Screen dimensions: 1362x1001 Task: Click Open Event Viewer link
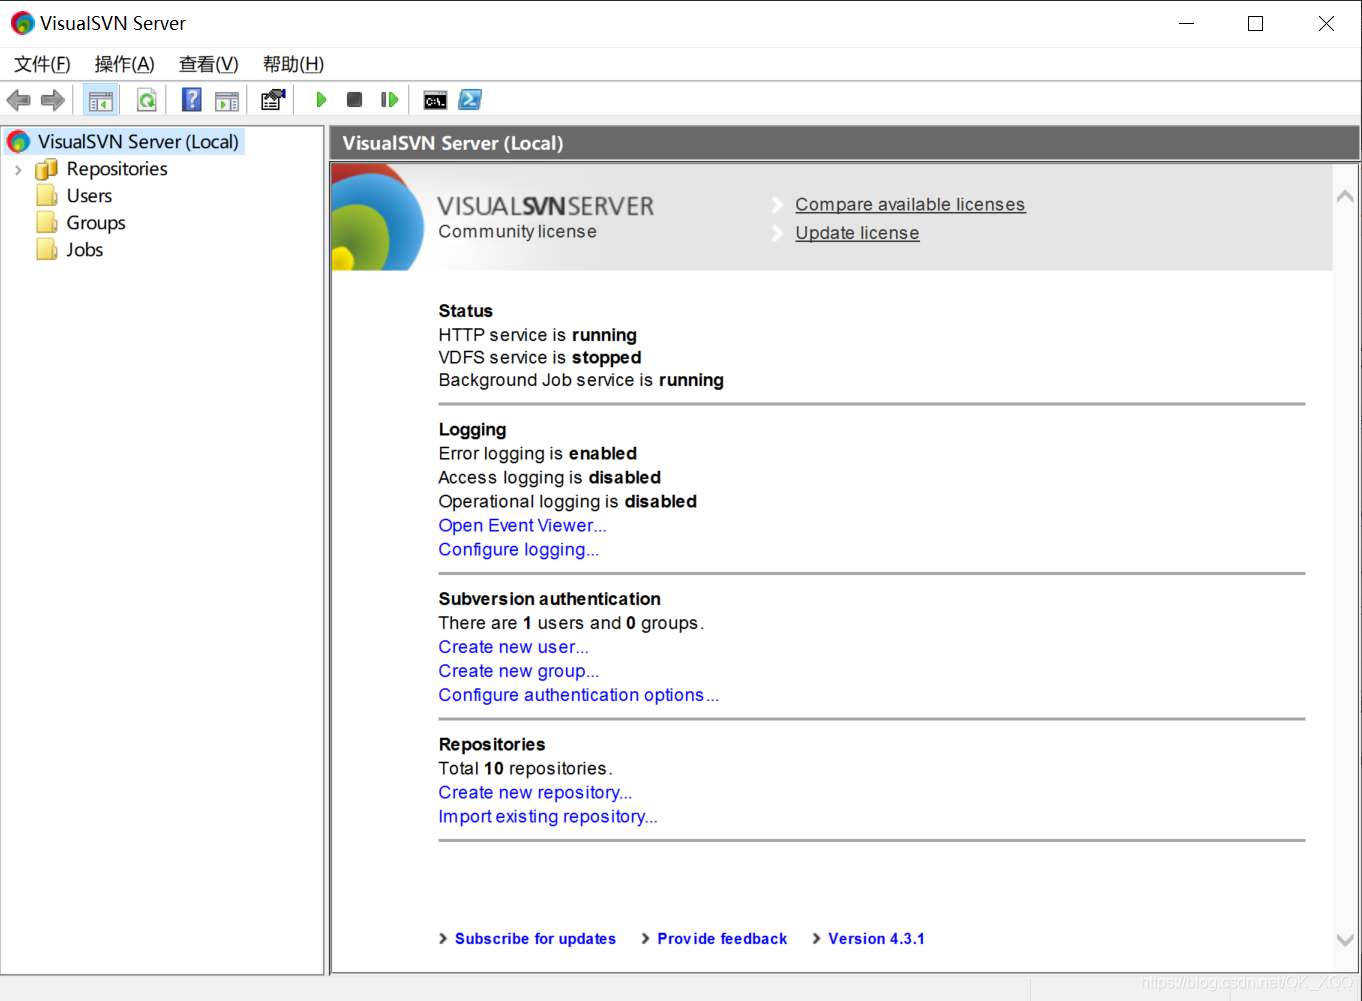[522, 526]
